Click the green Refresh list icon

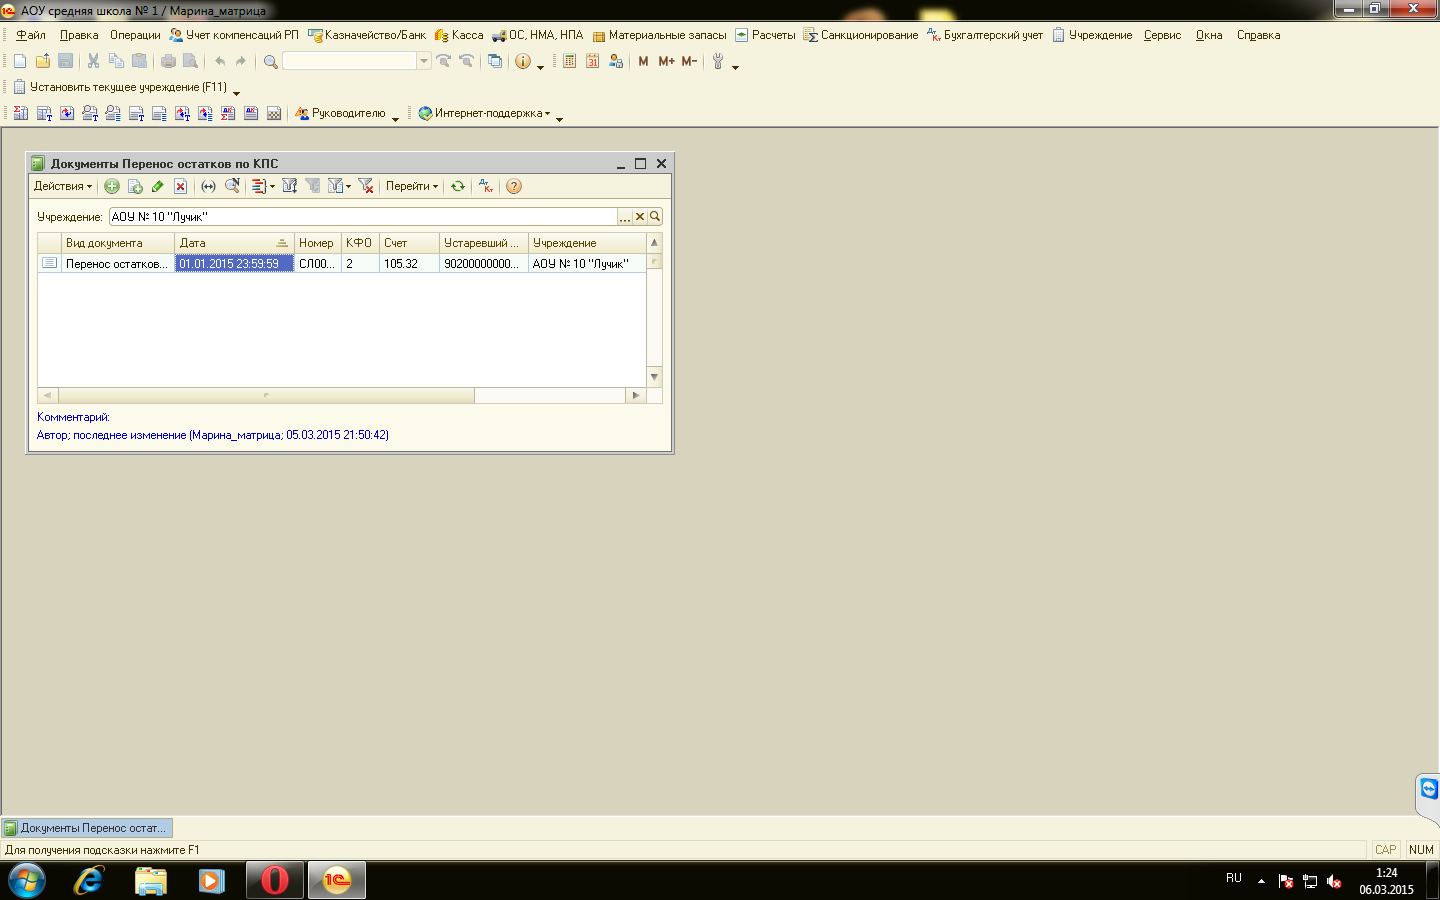(458, 186)
